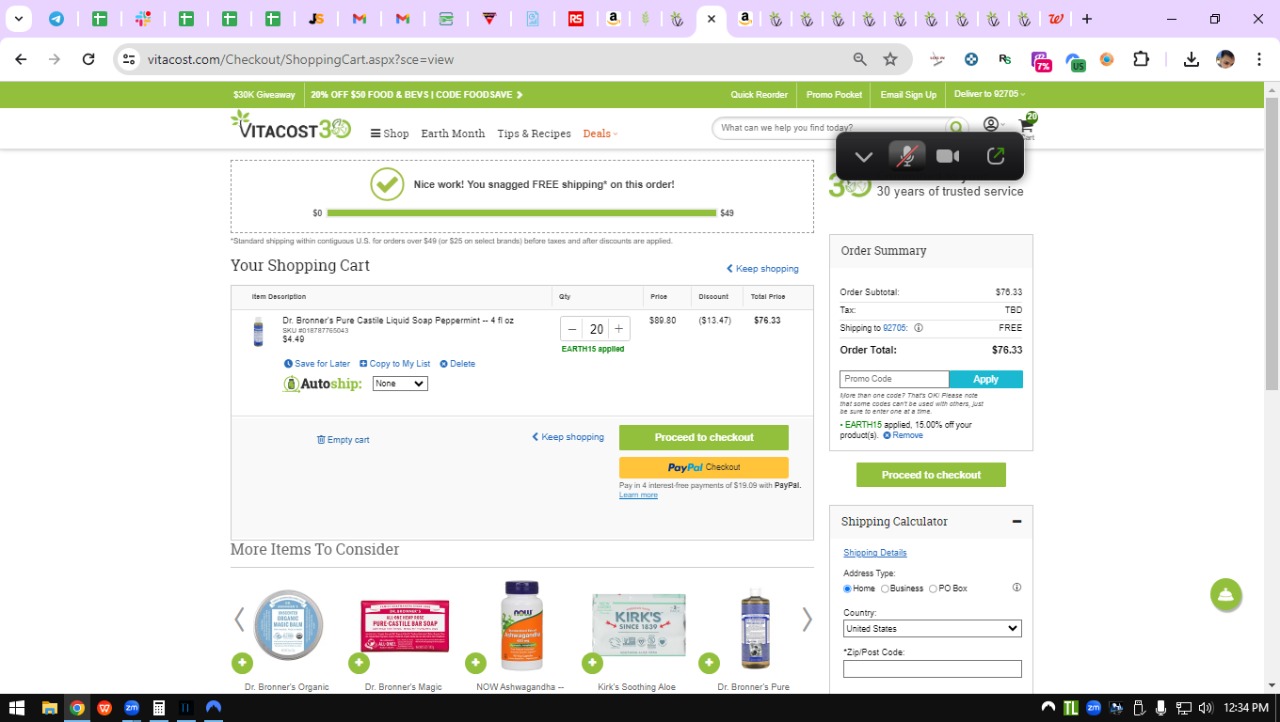This screenshot has height=722, width=1280.
Task: Decrease the quantity with the minus button
Action: 572,329
